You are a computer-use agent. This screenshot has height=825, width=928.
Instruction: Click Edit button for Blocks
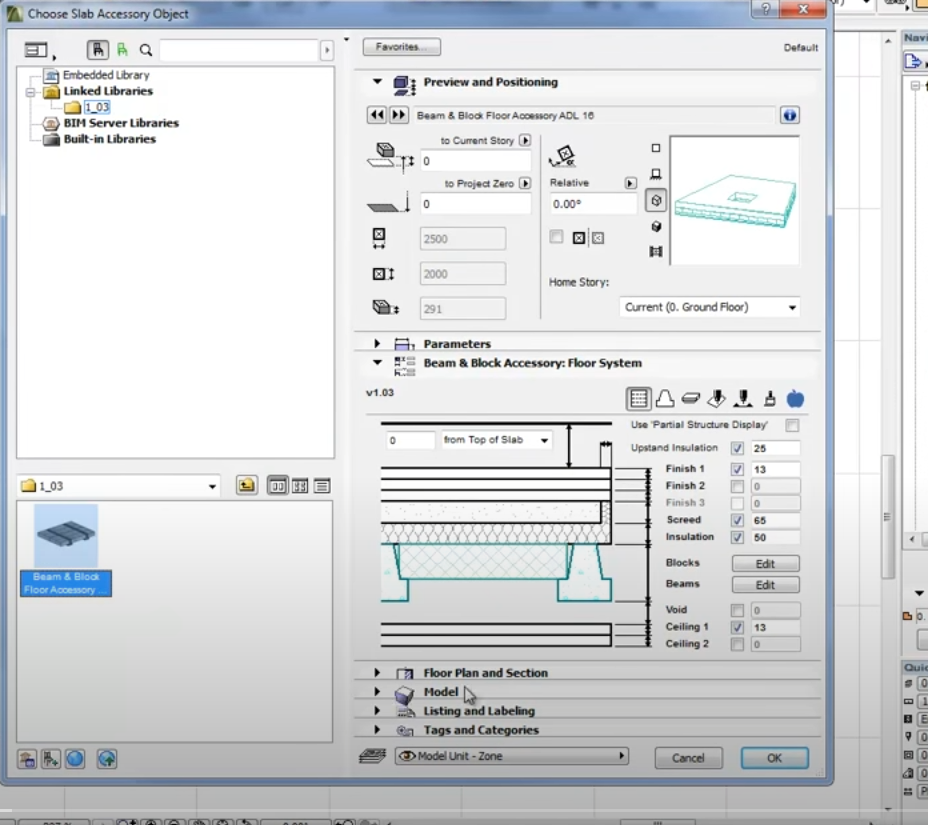tap(765, 563)
